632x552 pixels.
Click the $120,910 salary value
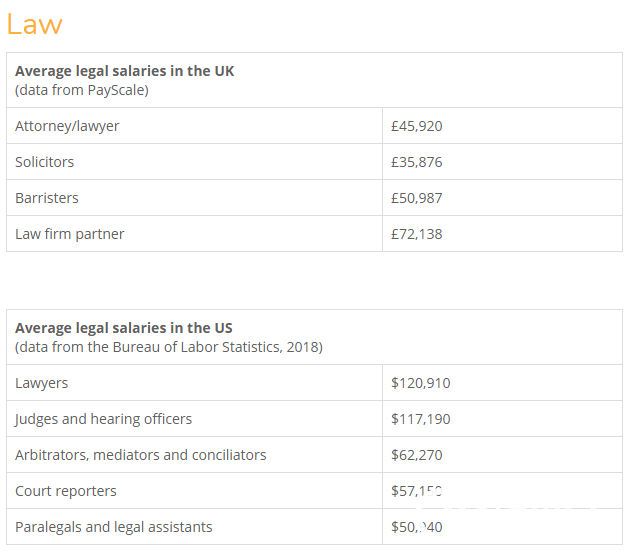click(x=421, y=383)
